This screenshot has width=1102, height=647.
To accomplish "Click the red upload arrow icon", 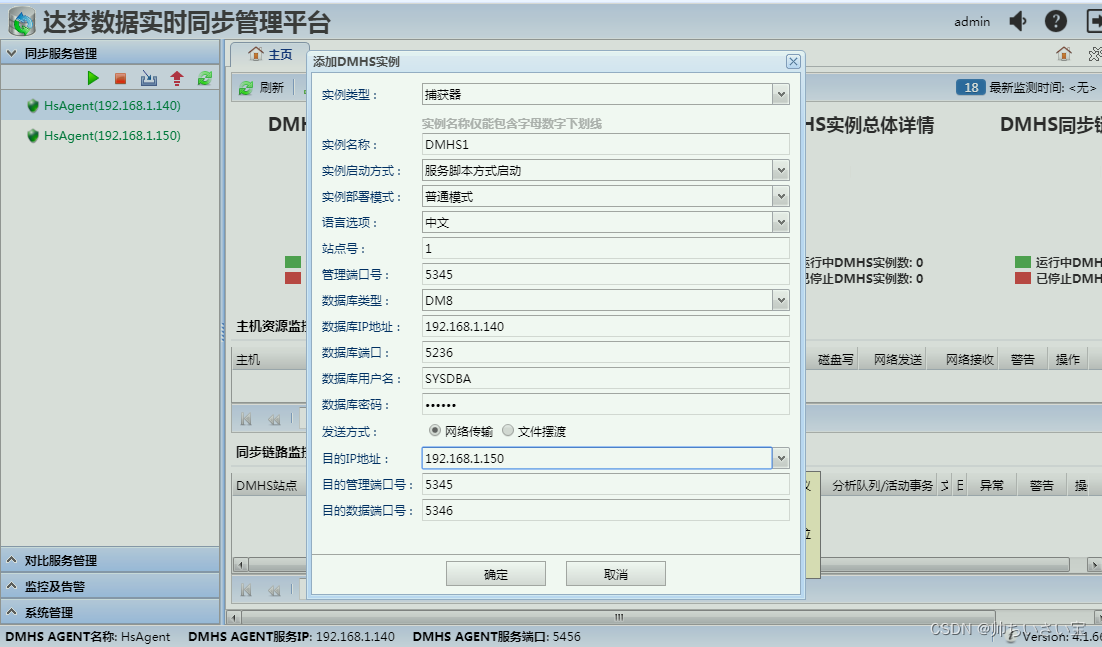I will 176,78.
